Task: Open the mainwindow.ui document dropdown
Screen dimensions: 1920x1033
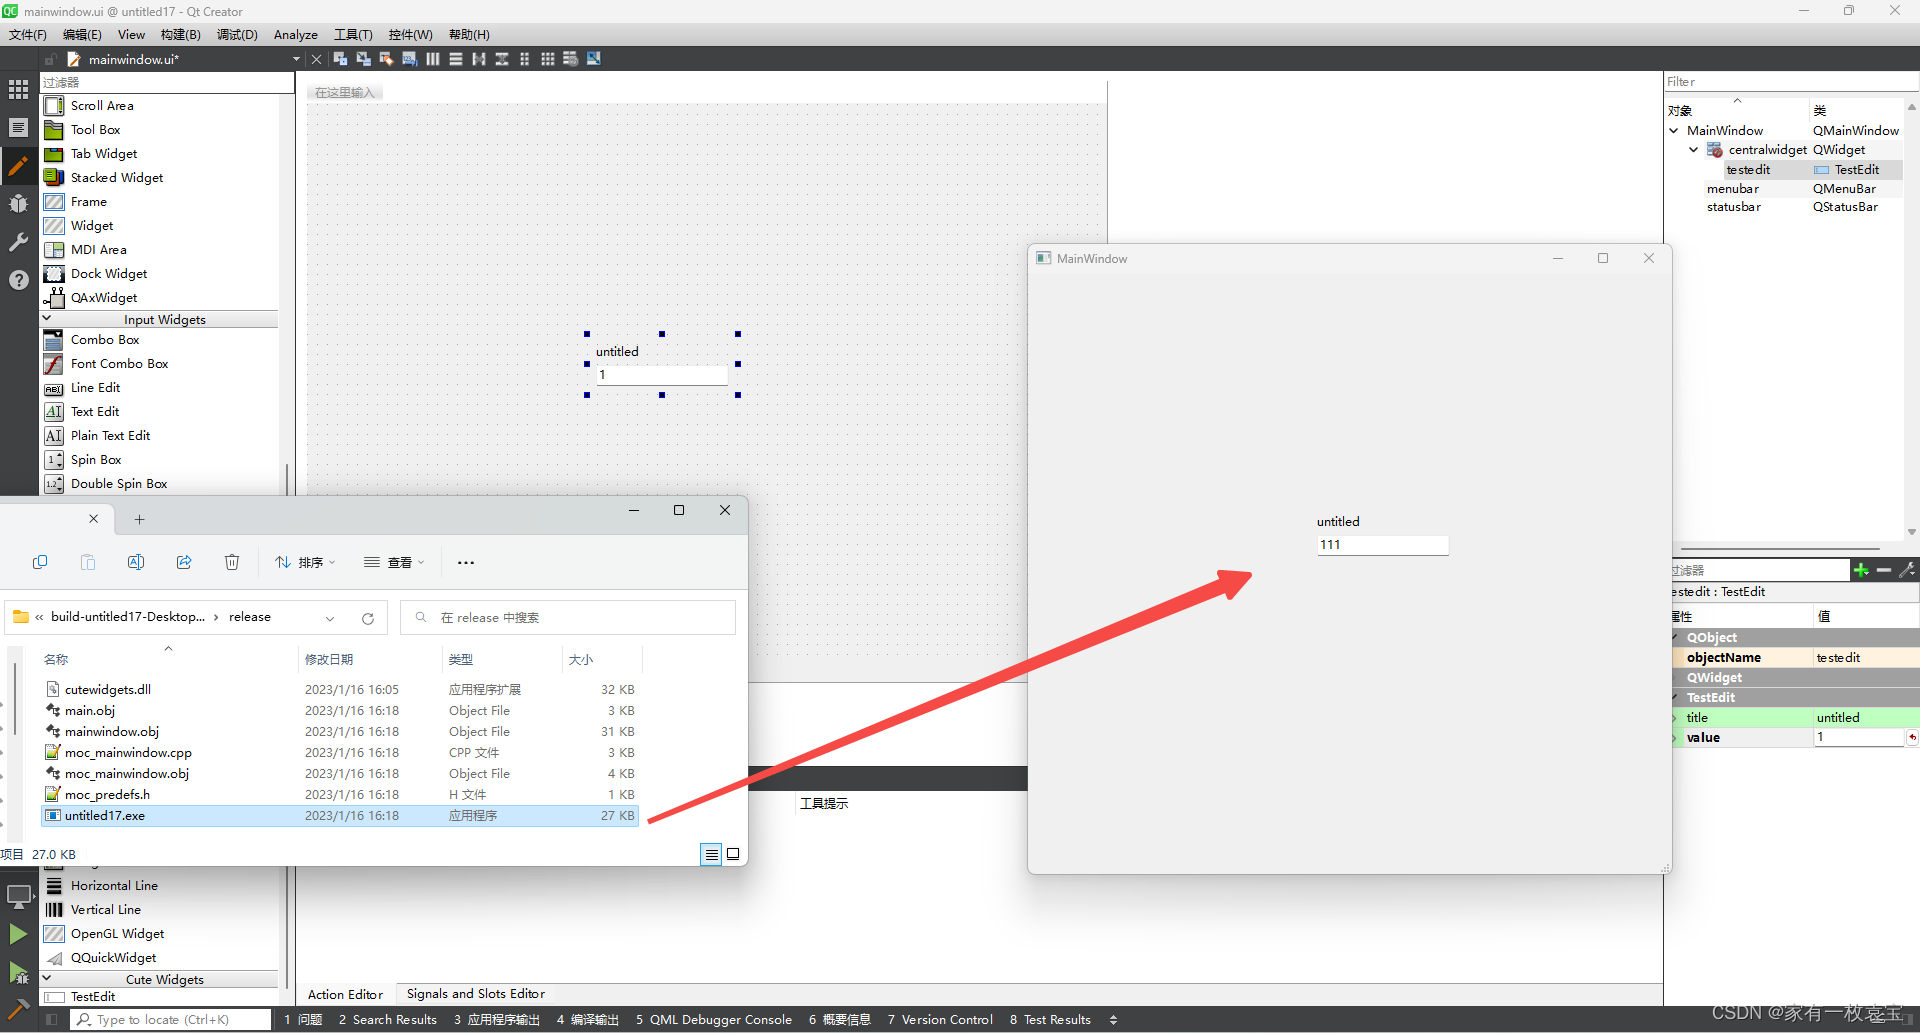Action: [x=296, y=59]
